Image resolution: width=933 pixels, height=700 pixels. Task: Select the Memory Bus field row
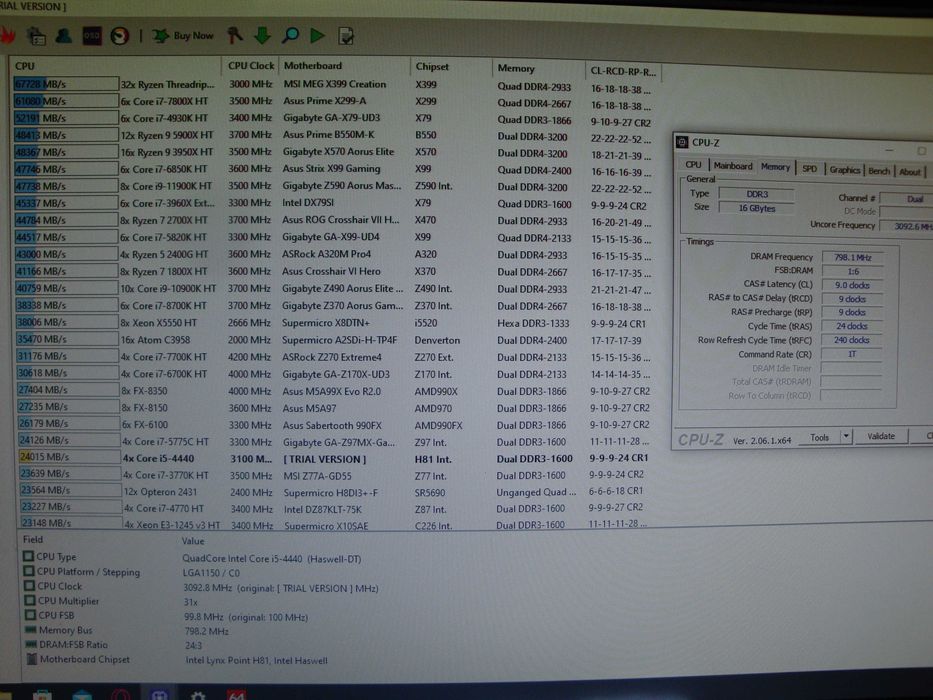[126, 630]
